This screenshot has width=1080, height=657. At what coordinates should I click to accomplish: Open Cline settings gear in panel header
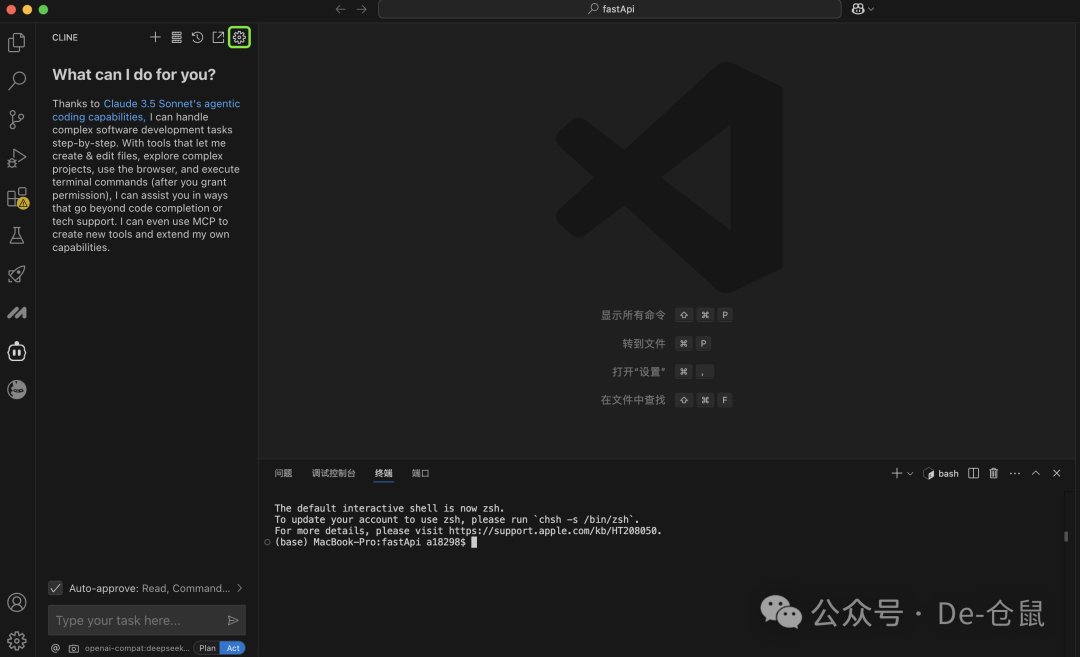[239, 37]
